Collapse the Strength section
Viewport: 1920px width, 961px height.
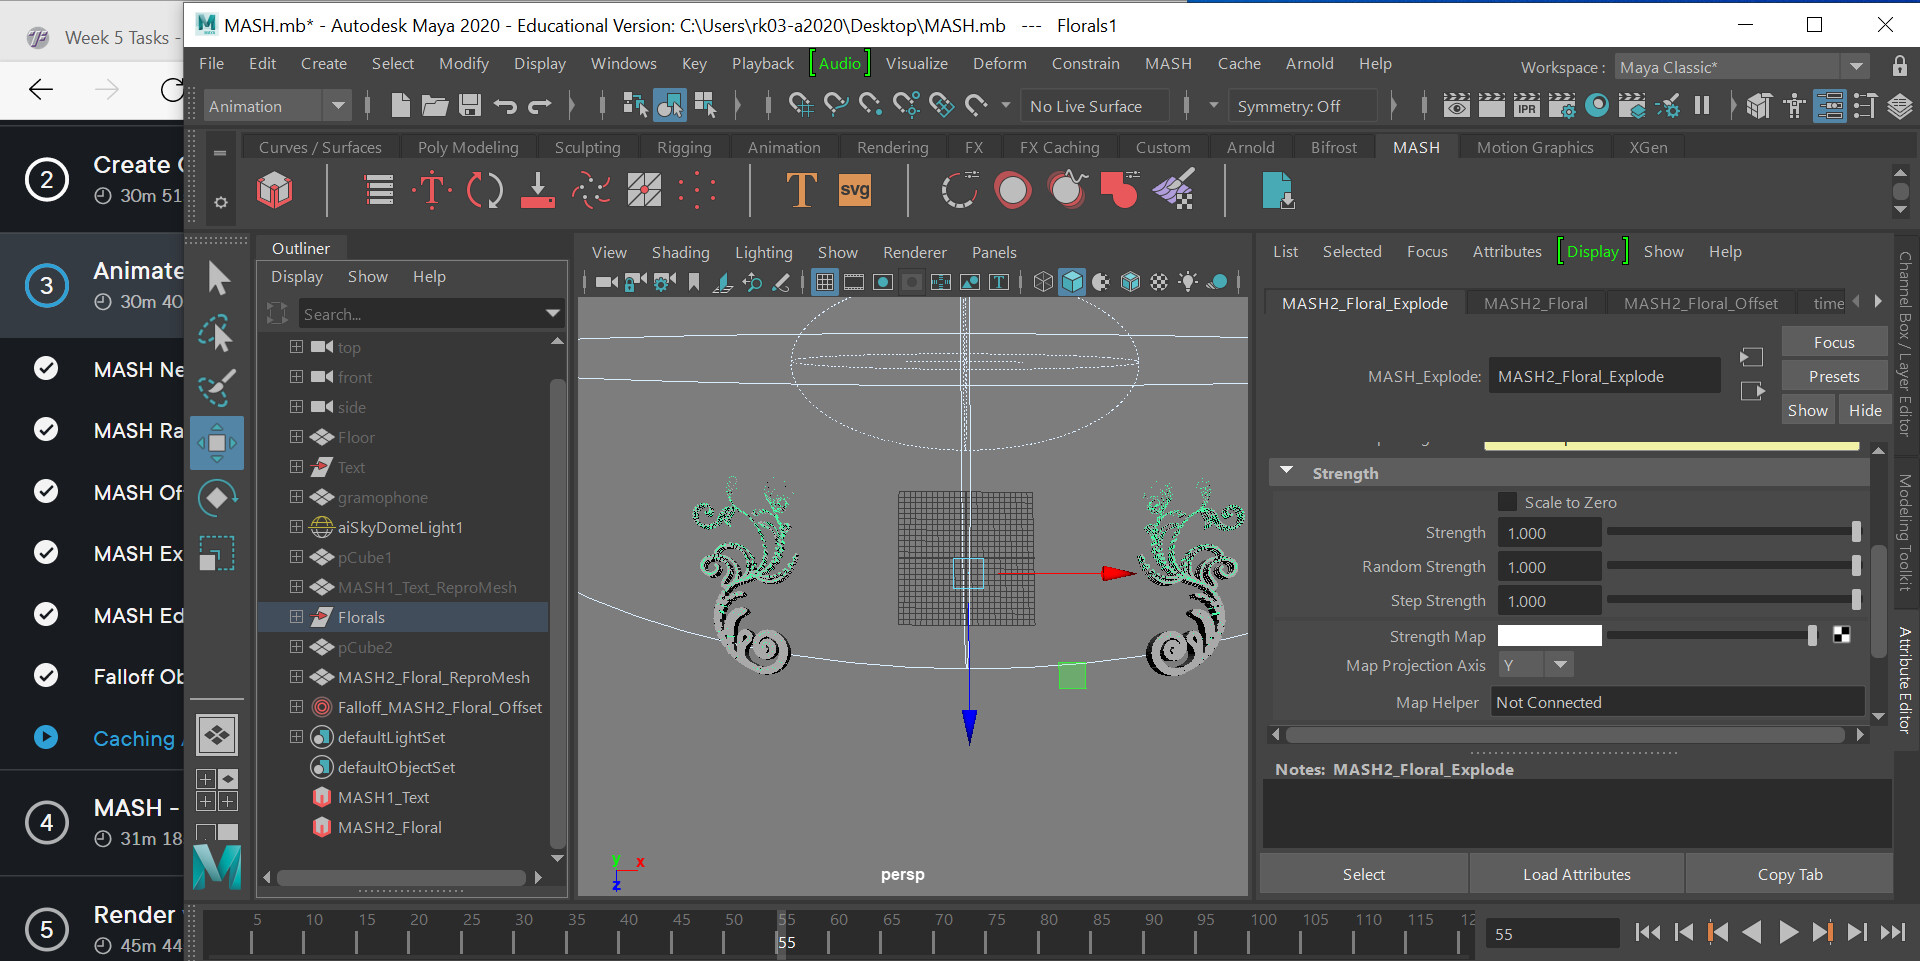point(1287,472)
